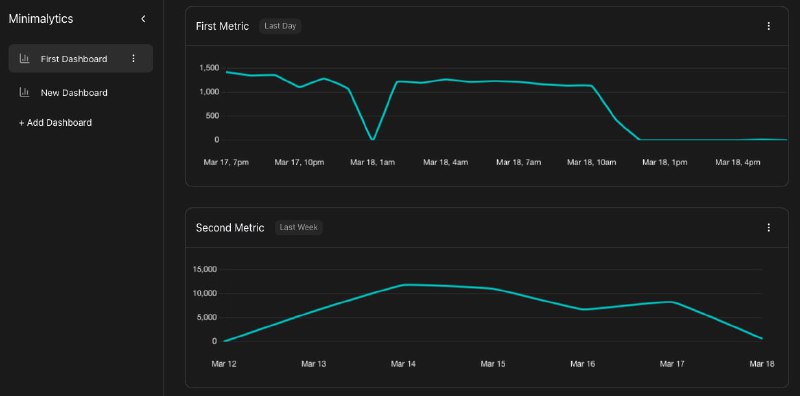This screenshot has width=800, height=396.
Task: Click the First Dashboard chart icon
Action: [24, 59]
